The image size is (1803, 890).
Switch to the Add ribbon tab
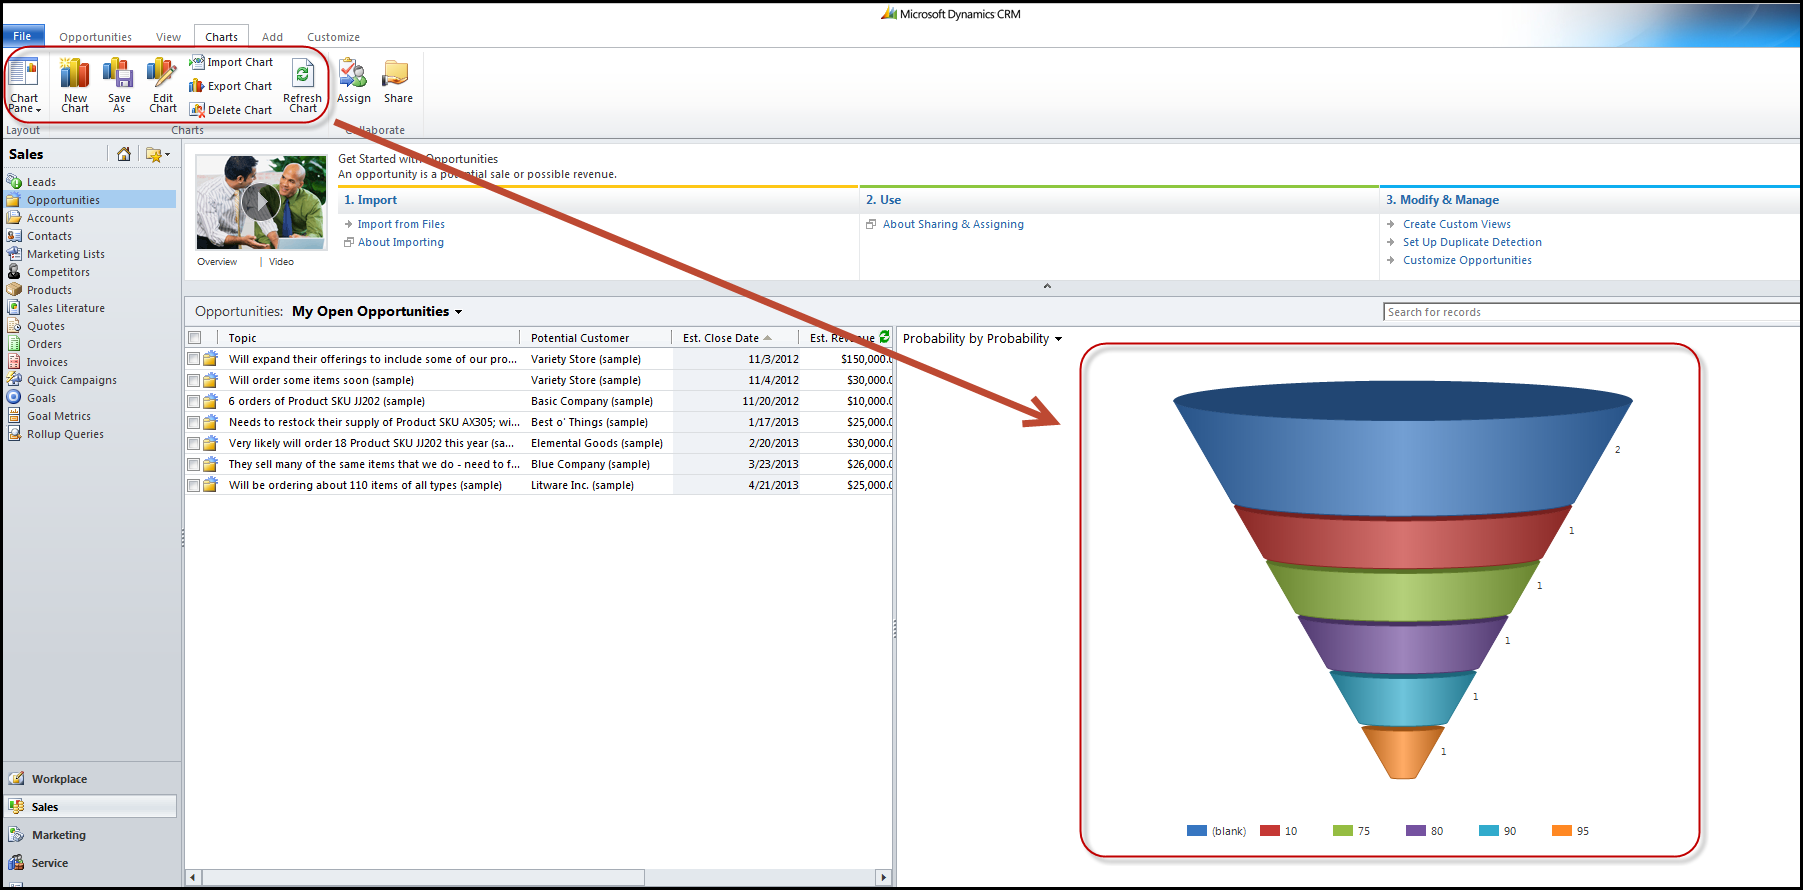(x=272, y=37)
